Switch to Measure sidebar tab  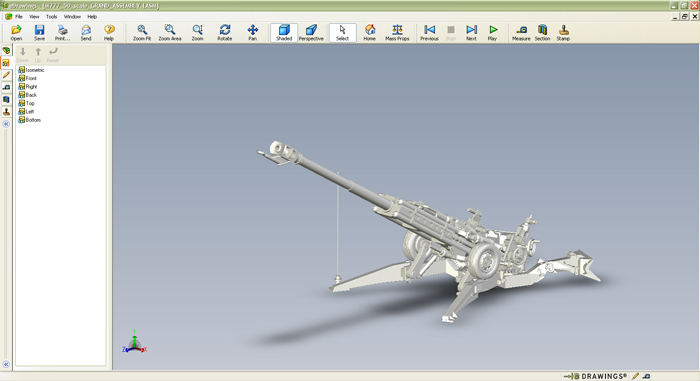pyautogui.click(x=6, y=87)
